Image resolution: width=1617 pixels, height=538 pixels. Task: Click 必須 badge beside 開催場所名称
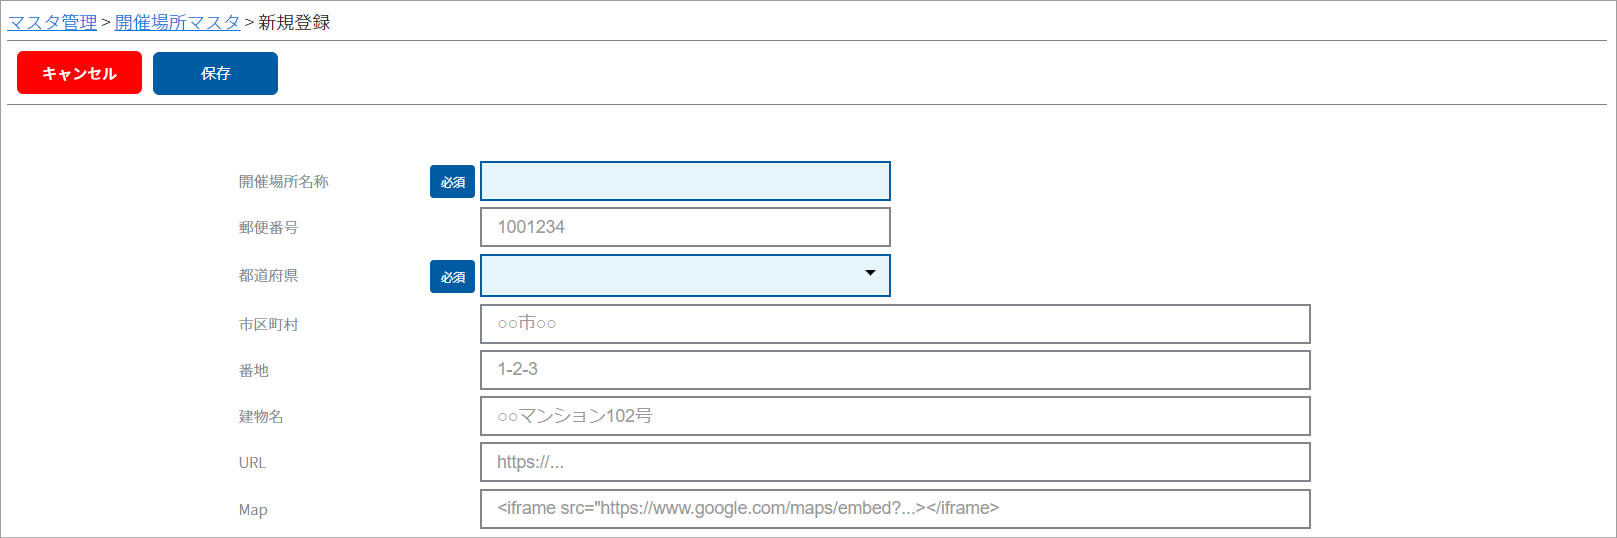(452, 182)
